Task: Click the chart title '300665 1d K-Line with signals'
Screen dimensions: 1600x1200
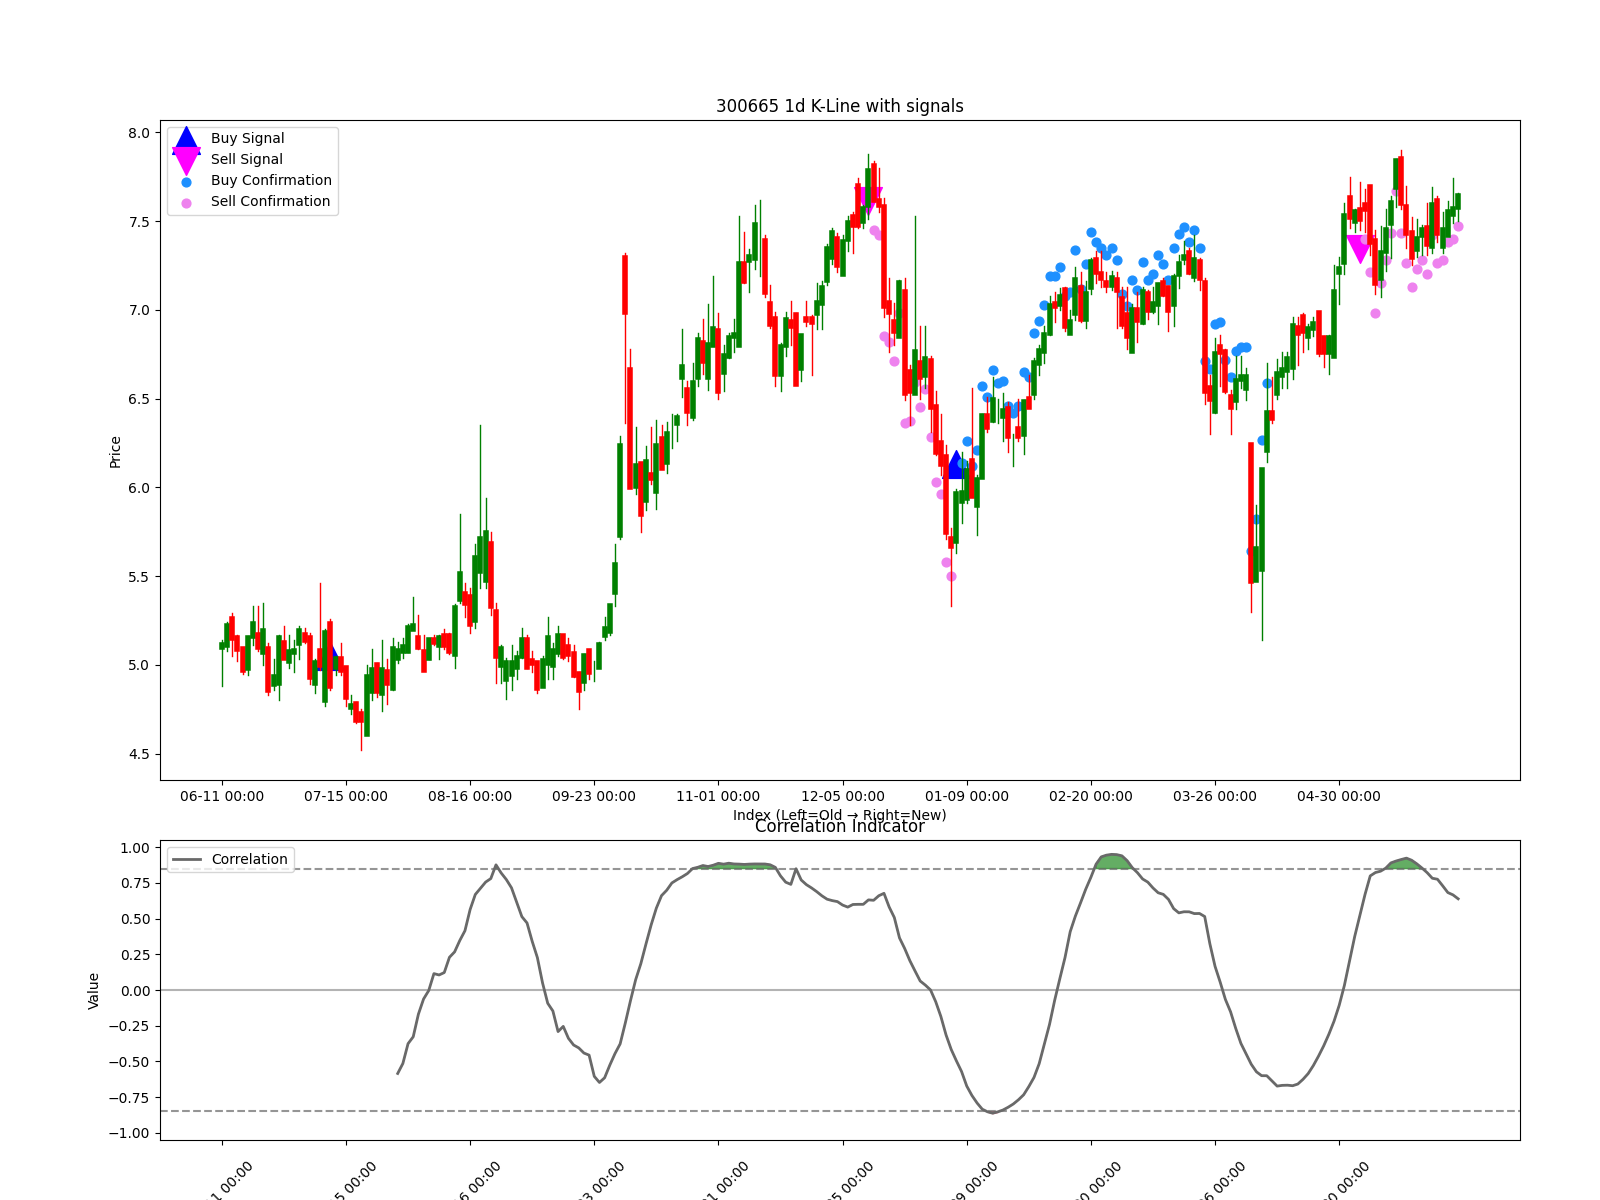Action: [840, 106]
